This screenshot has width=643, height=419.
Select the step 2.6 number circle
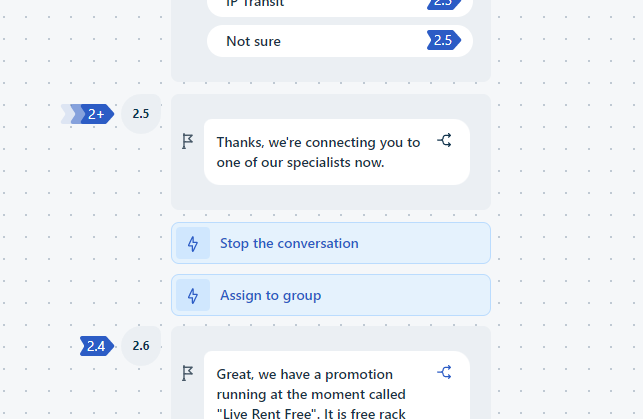[x=141, y=346]
